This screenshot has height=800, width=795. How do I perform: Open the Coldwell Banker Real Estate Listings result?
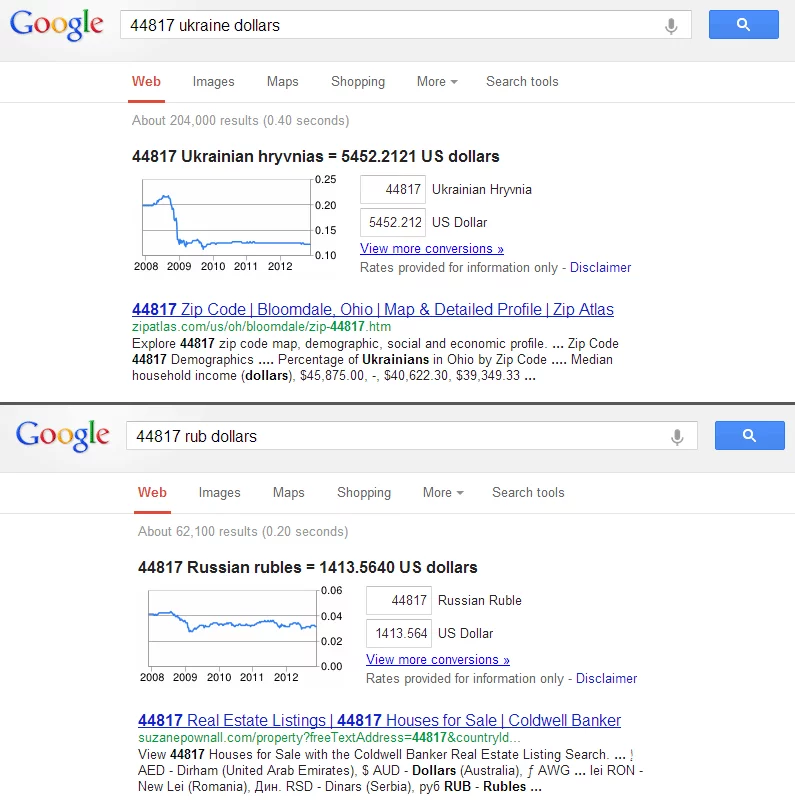pyautogui.click(x=379, y=721)
